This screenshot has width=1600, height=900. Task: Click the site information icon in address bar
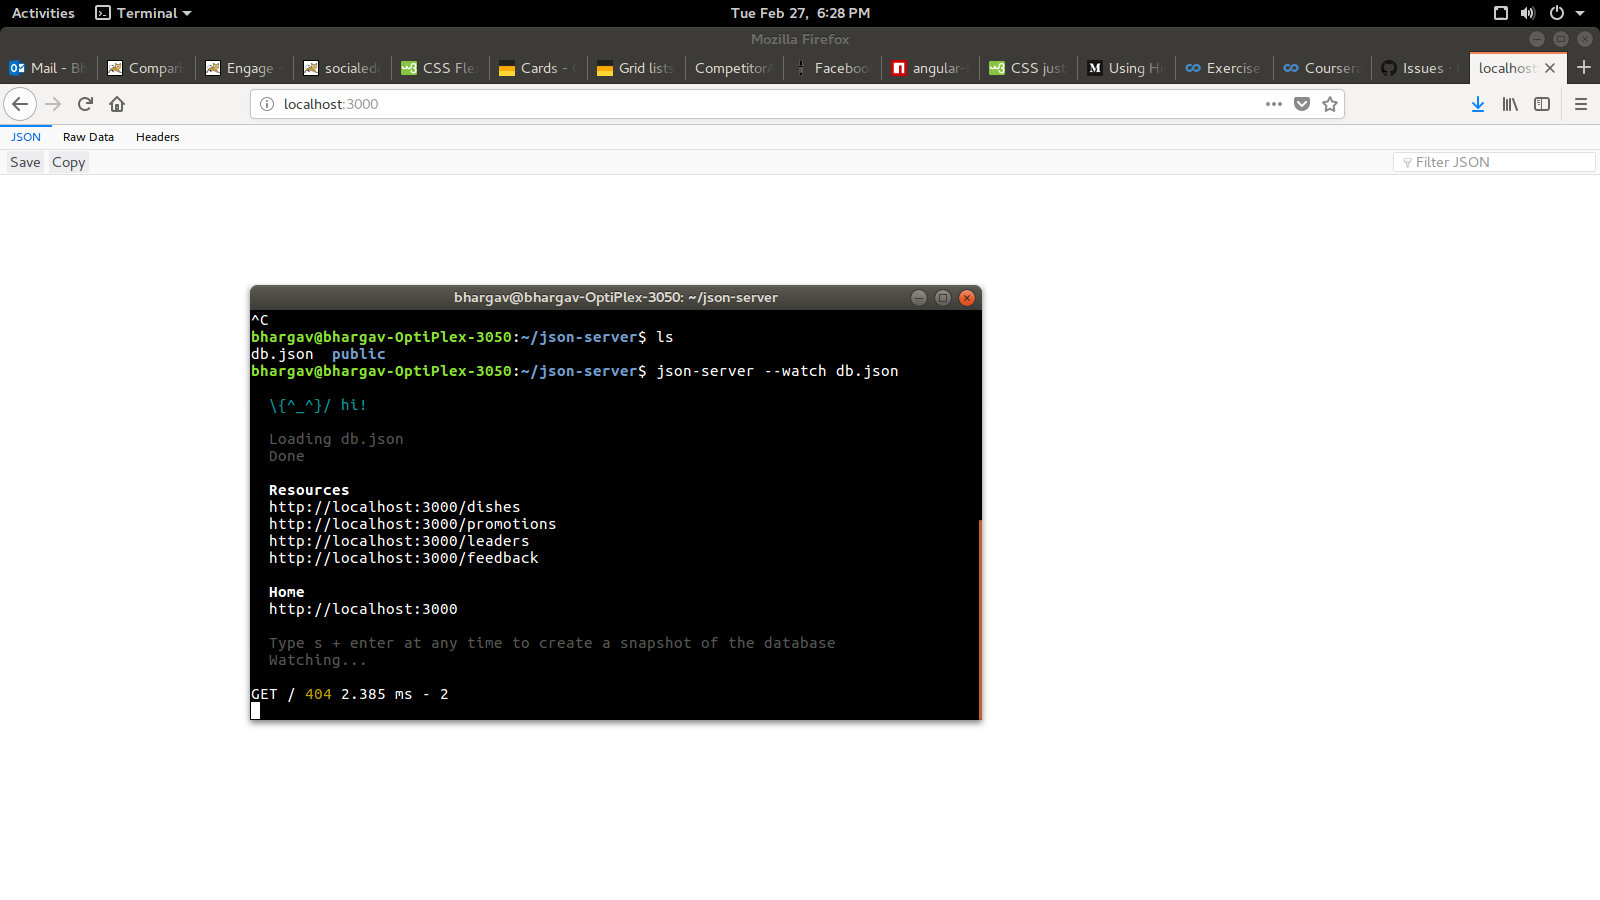(x=264, y=104)
